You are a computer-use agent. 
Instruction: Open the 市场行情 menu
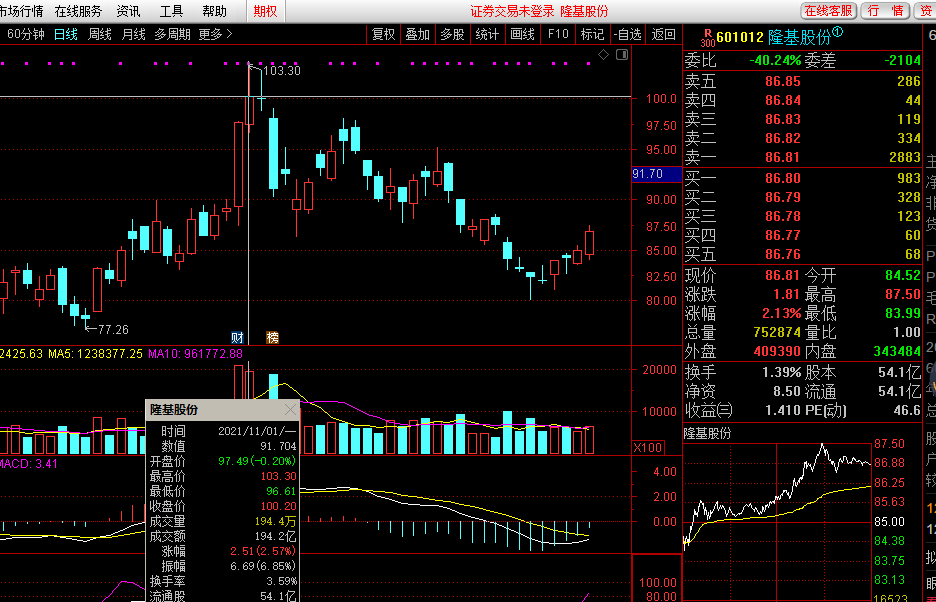(x=21, y=11)
